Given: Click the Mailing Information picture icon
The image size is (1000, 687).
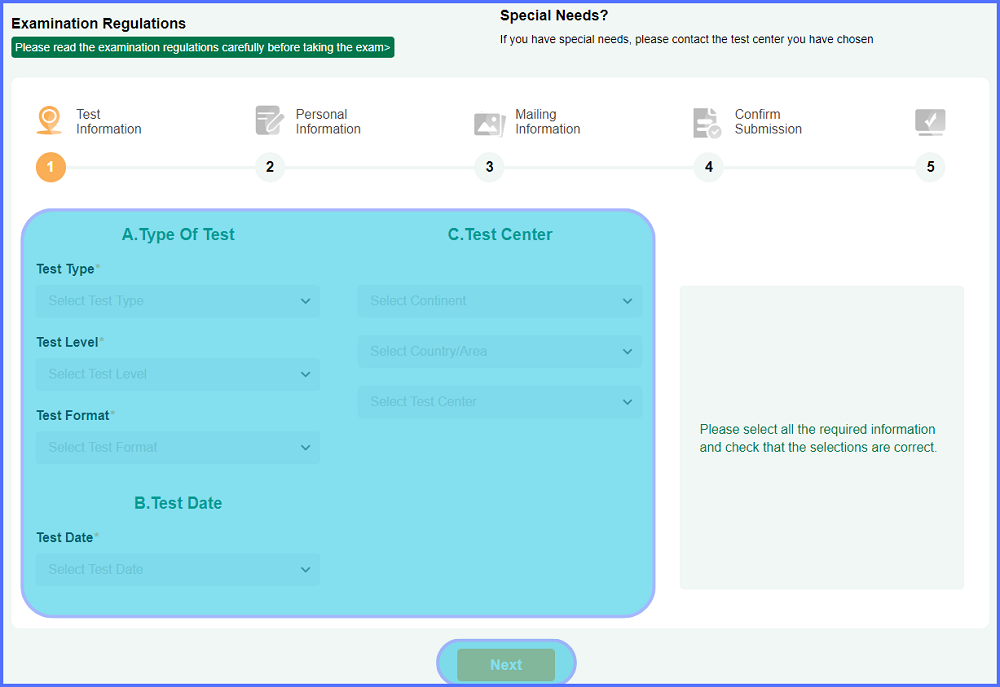Looking at the screenshot, I should [489, 123].
